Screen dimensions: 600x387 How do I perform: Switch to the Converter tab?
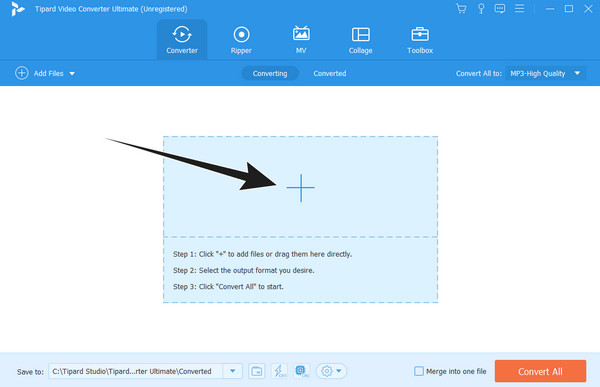pos(182,40)
